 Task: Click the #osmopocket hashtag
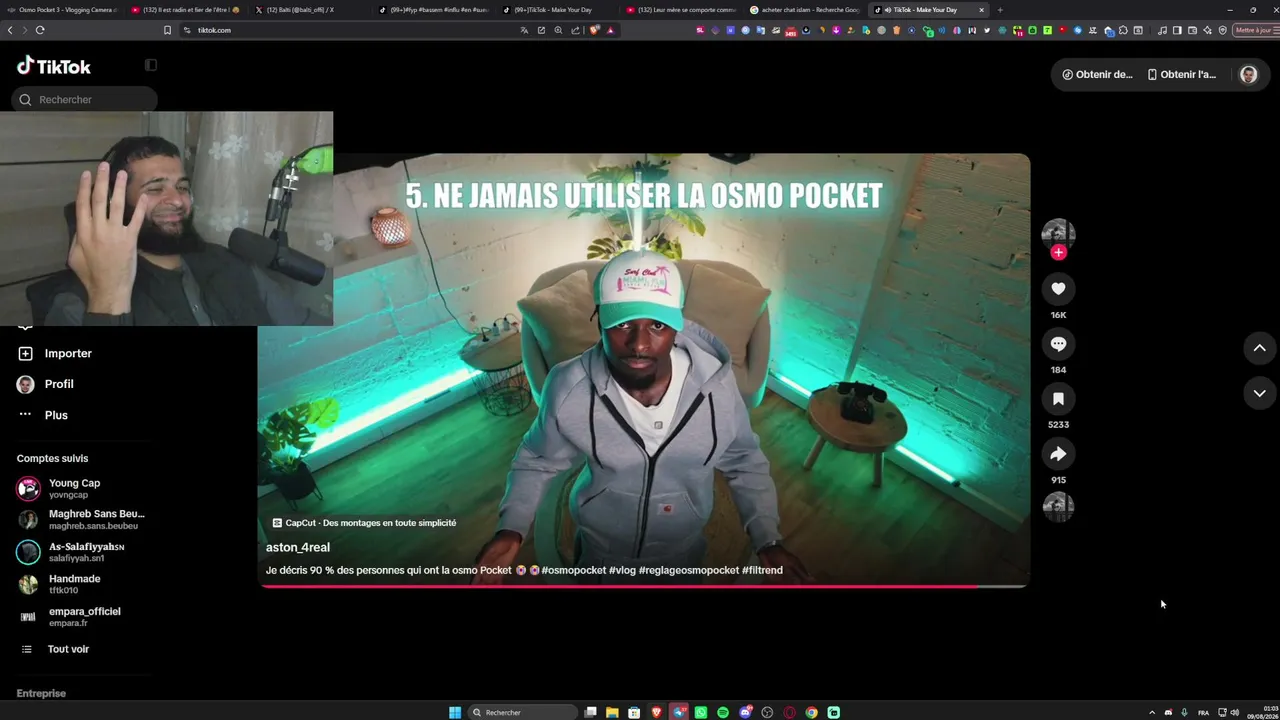point(574,570)
